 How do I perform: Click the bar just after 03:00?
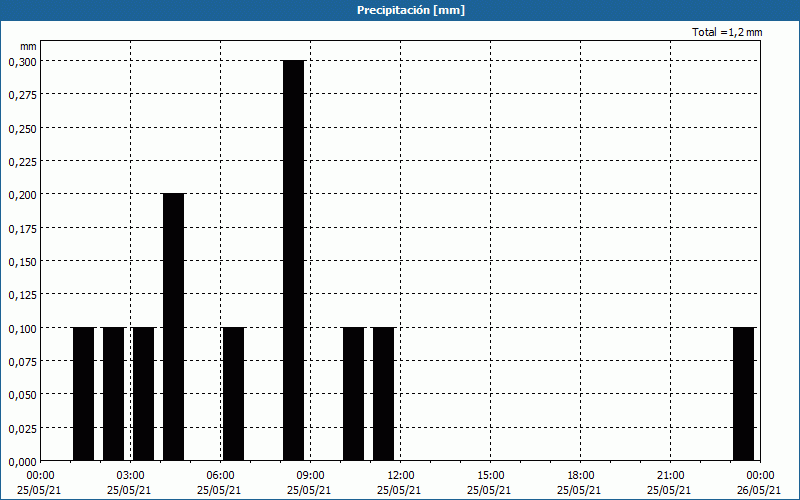click(x=143, y=394)
